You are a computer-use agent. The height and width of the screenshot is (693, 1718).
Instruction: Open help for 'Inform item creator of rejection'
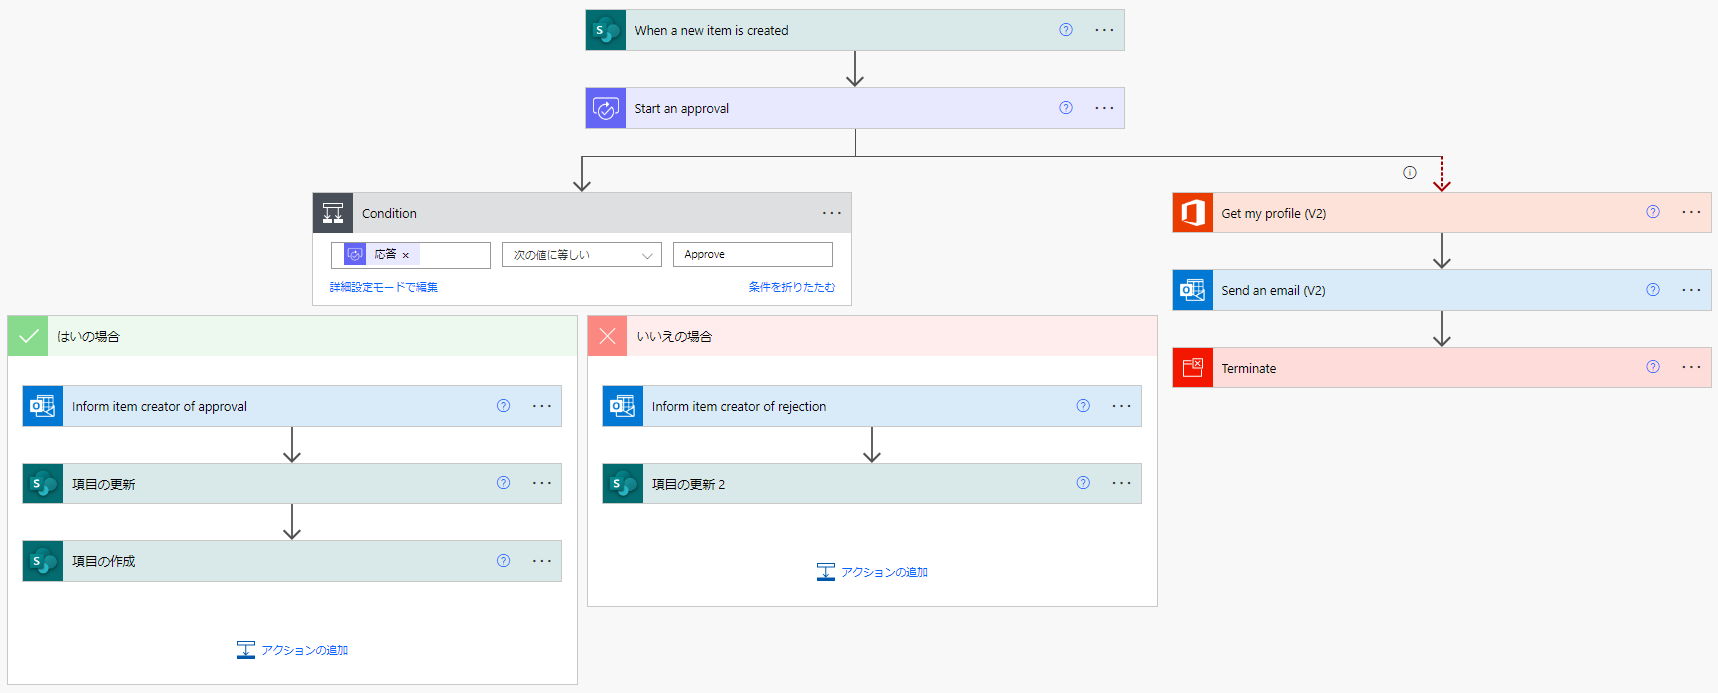(1083, 406)
